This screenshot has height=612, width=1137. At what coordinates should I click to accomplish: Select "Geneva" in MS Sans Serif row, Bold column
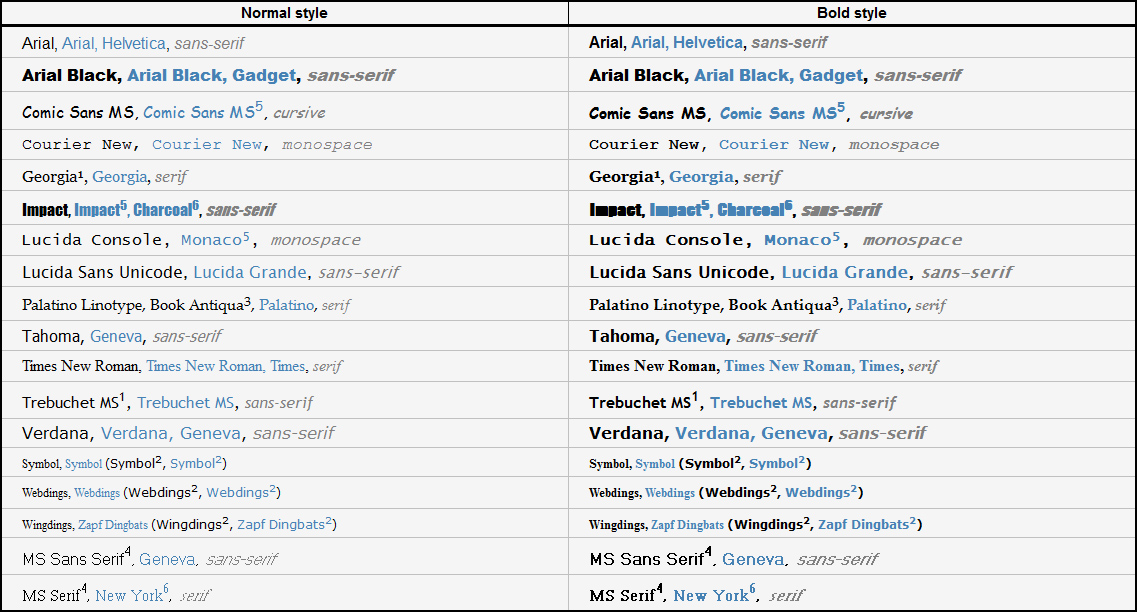click(x=753, y=560)
